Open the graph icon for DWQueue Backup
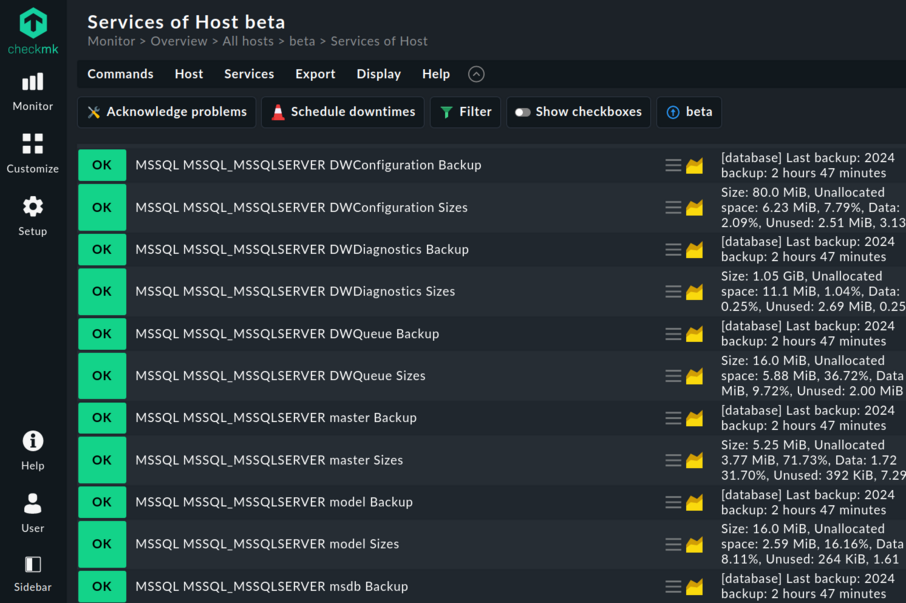This screenshot has width=906, height=603. (695, 334)
